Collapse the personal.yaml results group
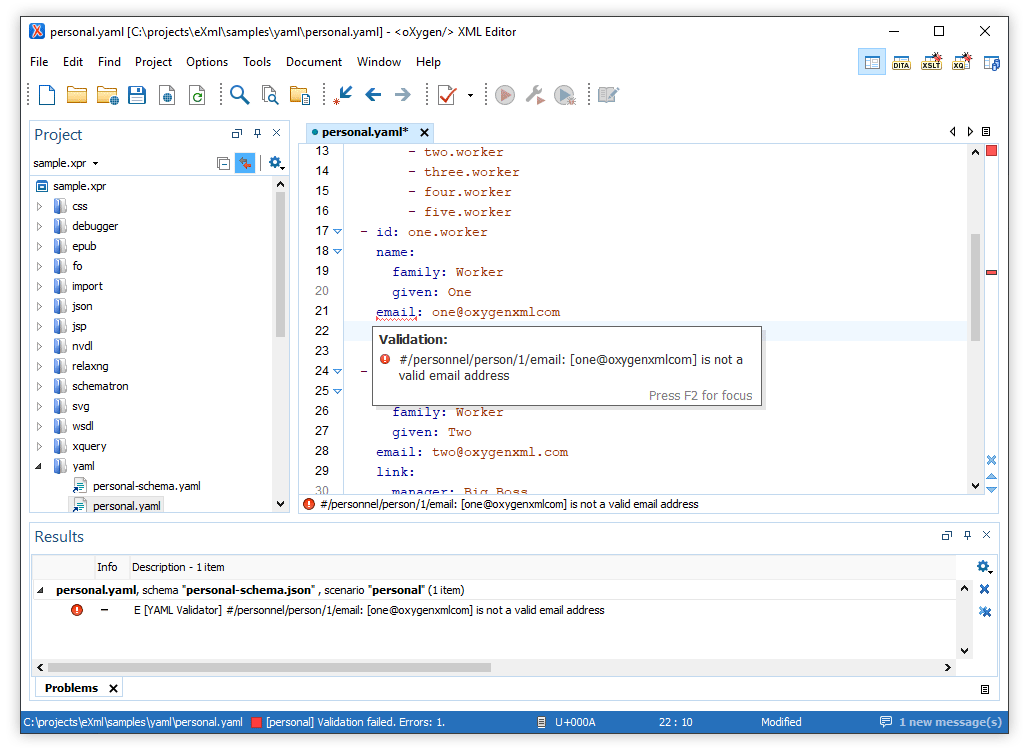The height and width of the screenshot is (750, 1030). click(x=40, y=590)
